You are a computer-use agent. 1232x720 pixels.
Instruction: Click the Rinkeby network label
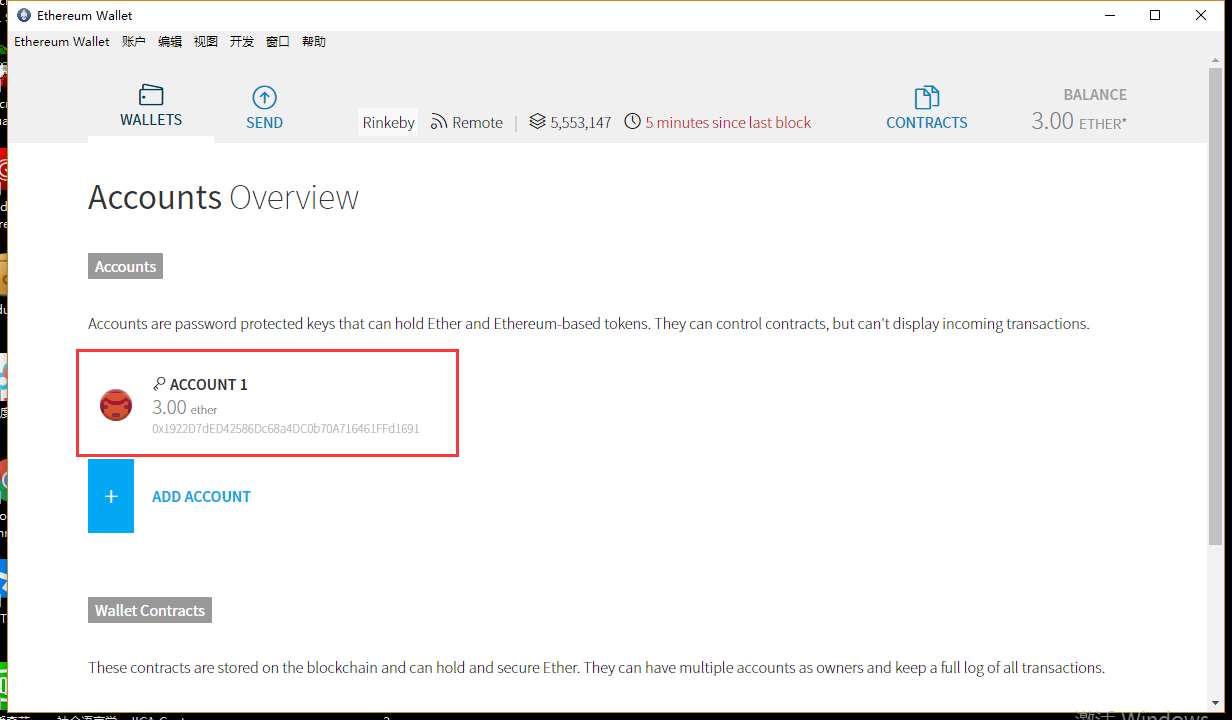388,122
